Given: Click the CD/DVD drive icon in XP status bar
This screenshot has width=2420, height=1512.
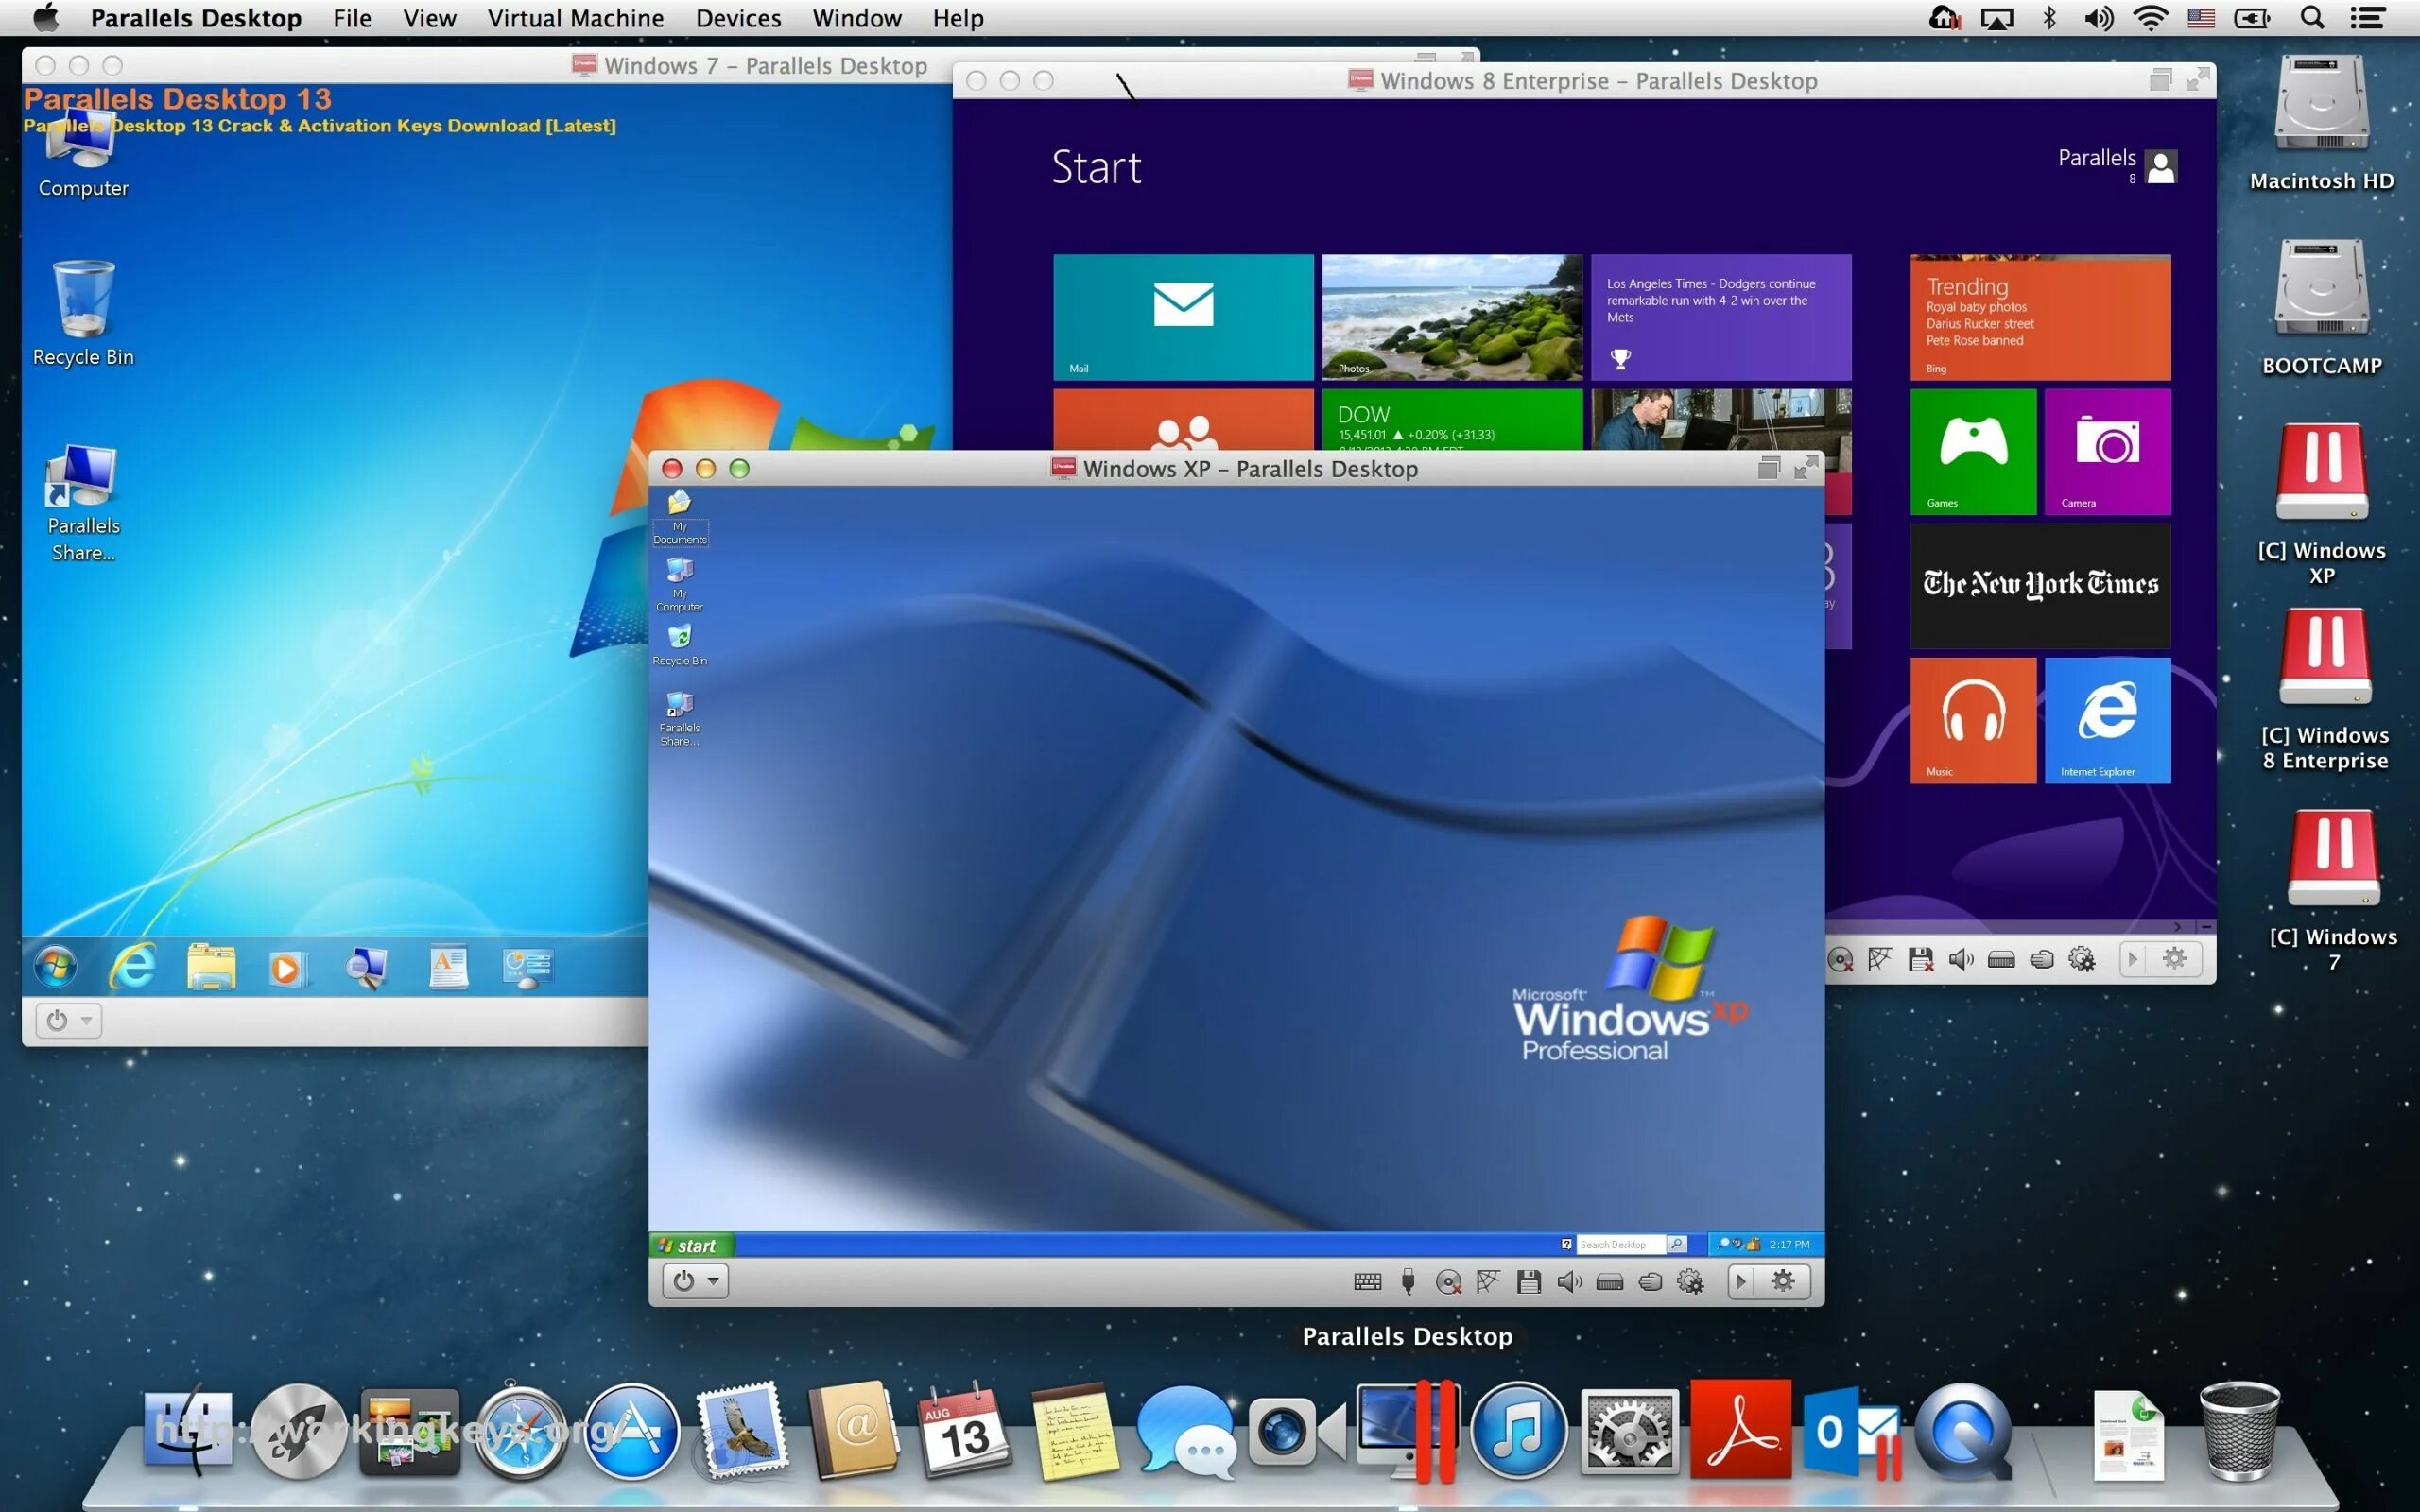Looking at the screenshot, I should (1448, 1282).
